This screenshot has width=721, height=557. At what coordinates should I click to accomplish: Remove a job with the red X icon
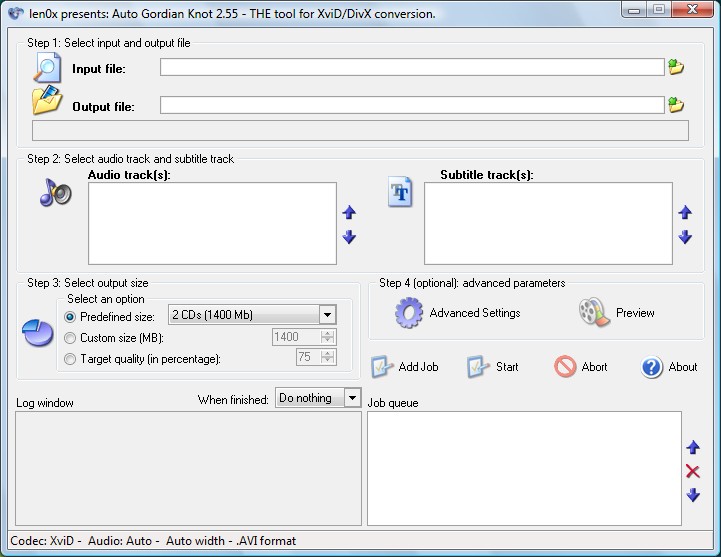[x=692, y=471]
